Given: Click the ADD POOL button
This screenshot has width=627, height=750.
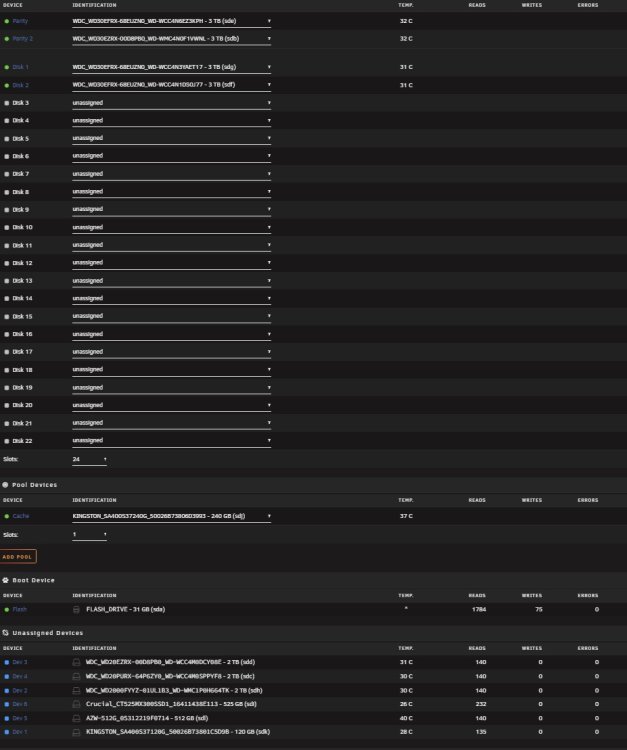Looking at the screenshot, I should (x=18, y=557).
